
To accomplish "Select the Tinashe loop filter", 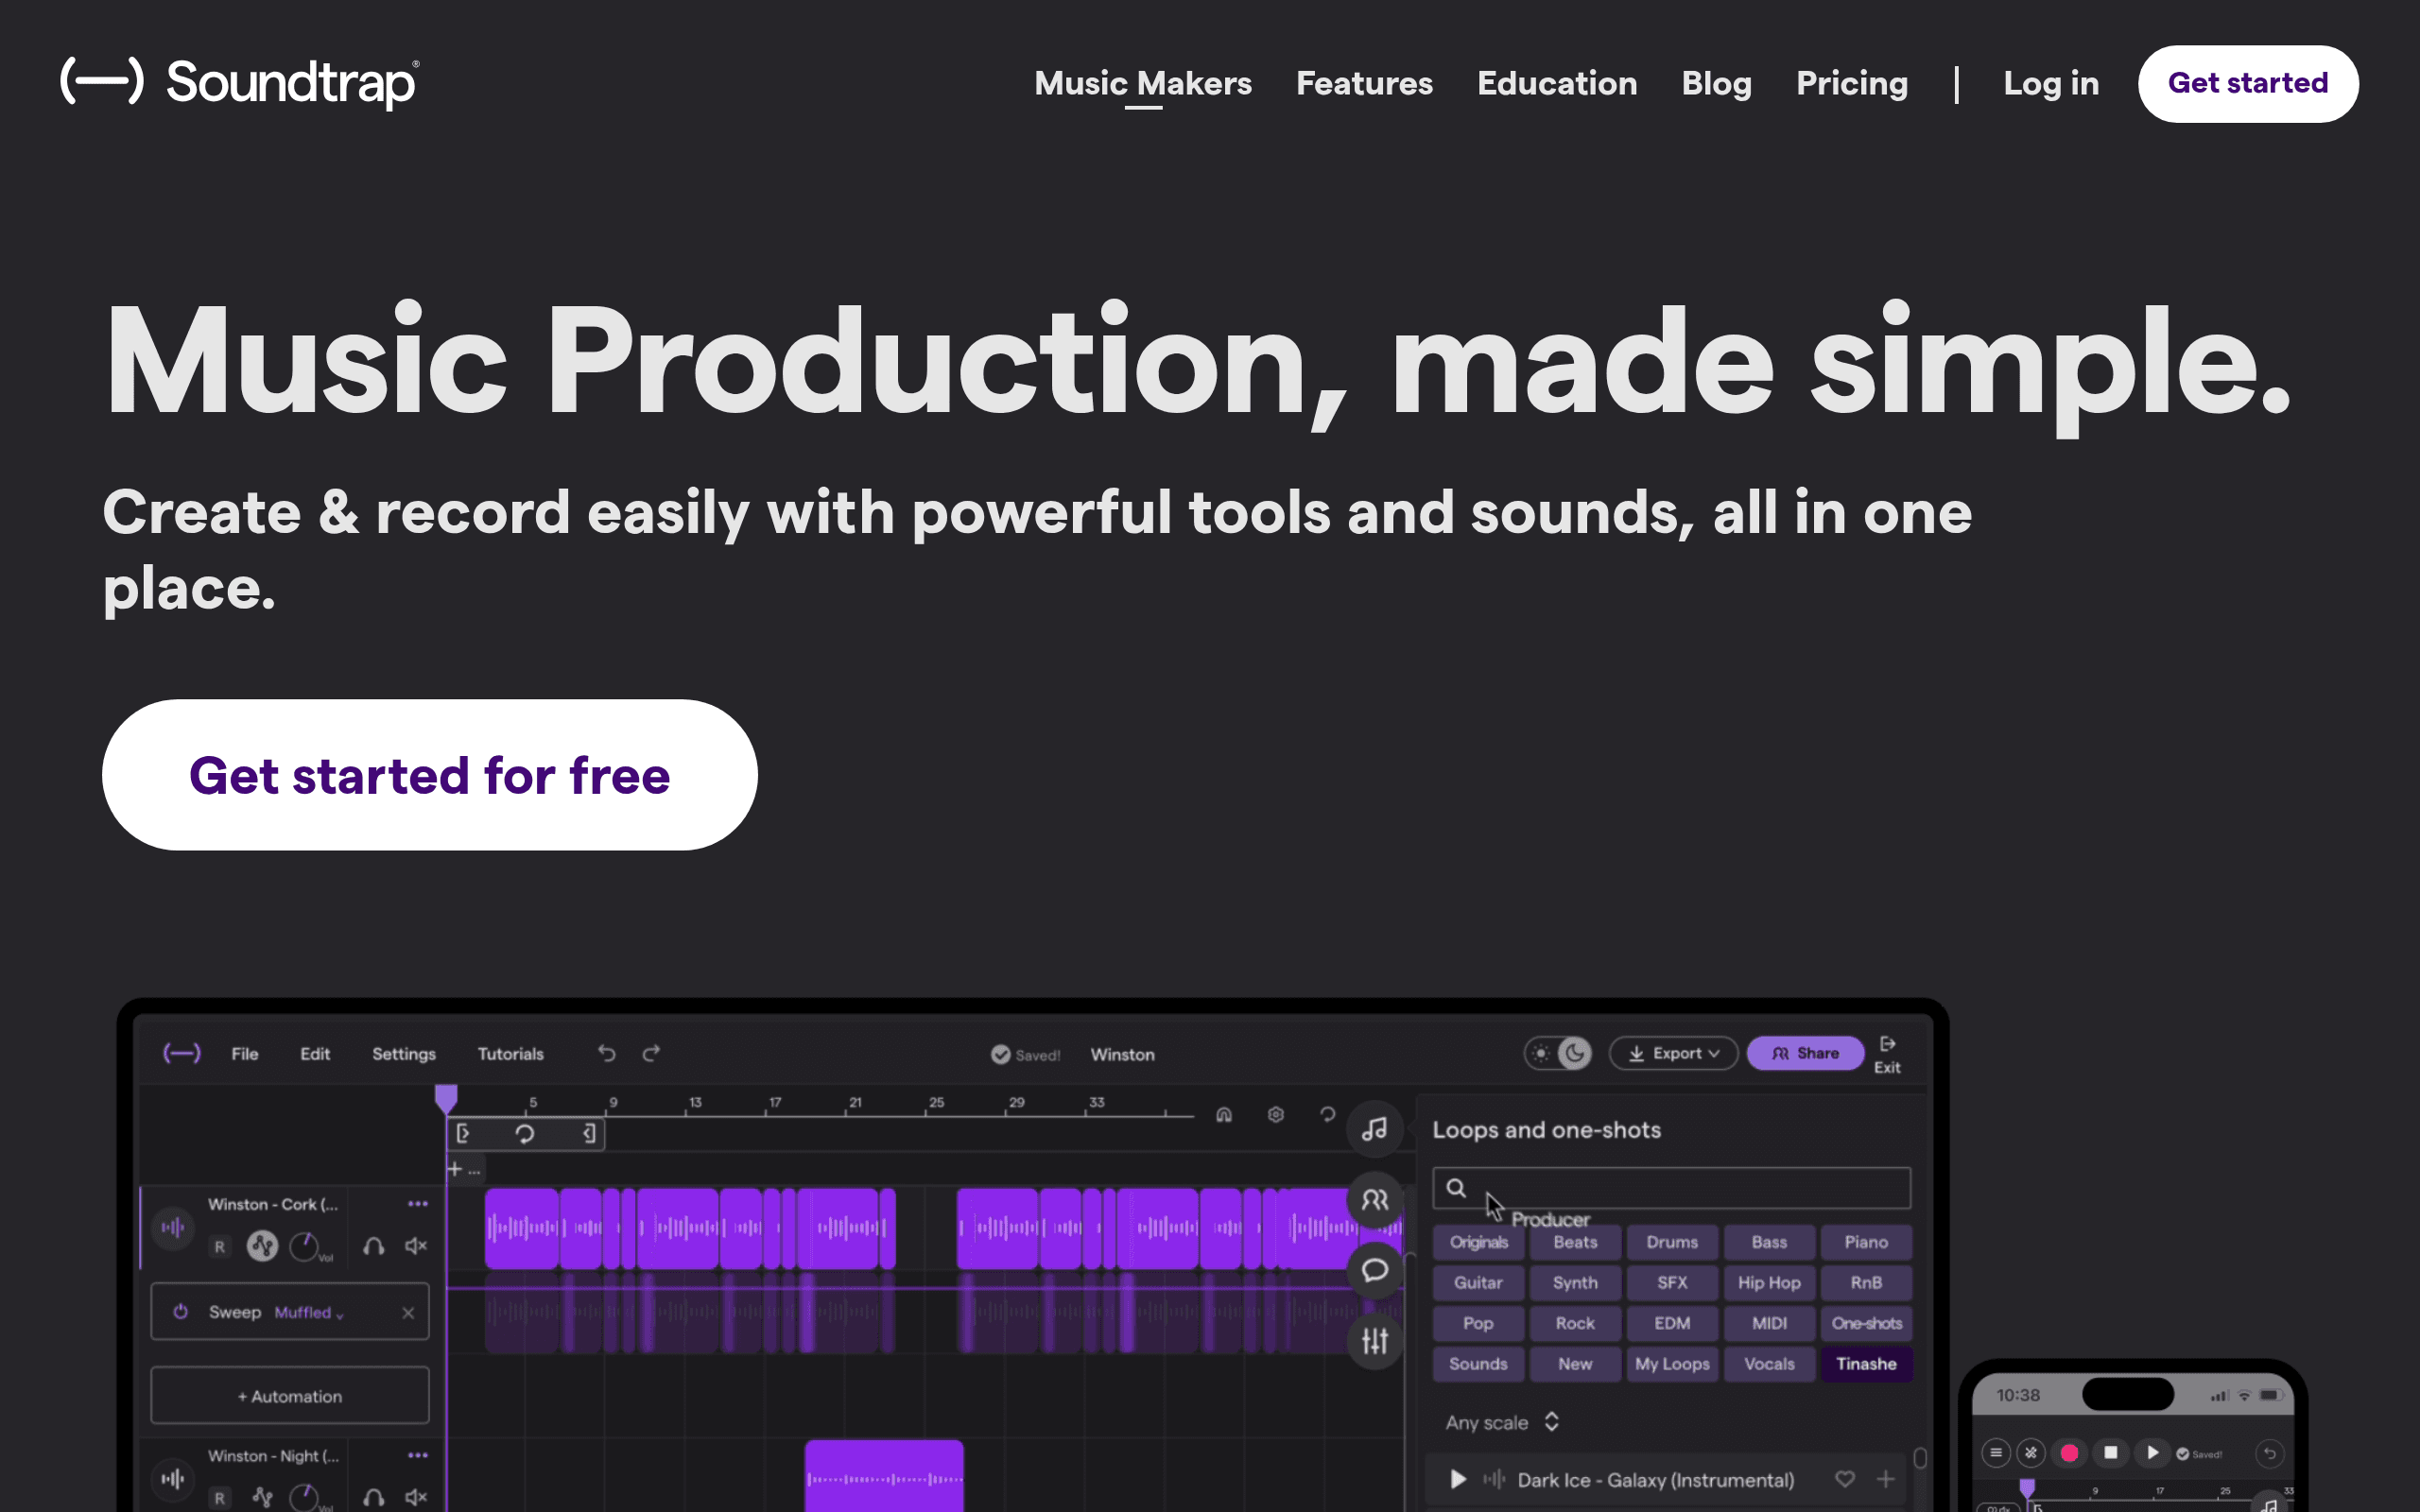I will pos(1866,1364).
